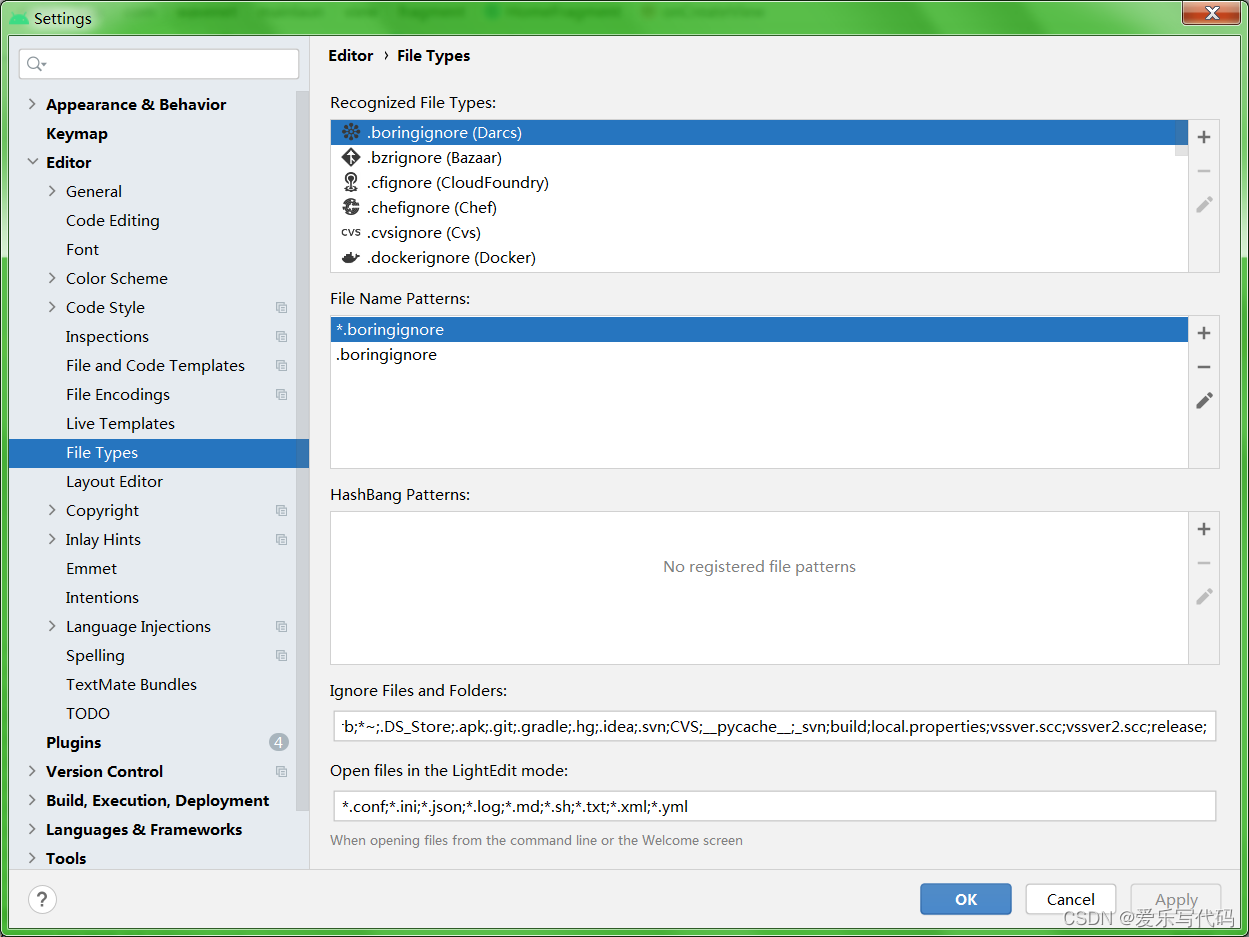The height and width of the screenshot is (937, 1249).
Task: Open Layout Editor settings
Action: [x=114, y=481]
